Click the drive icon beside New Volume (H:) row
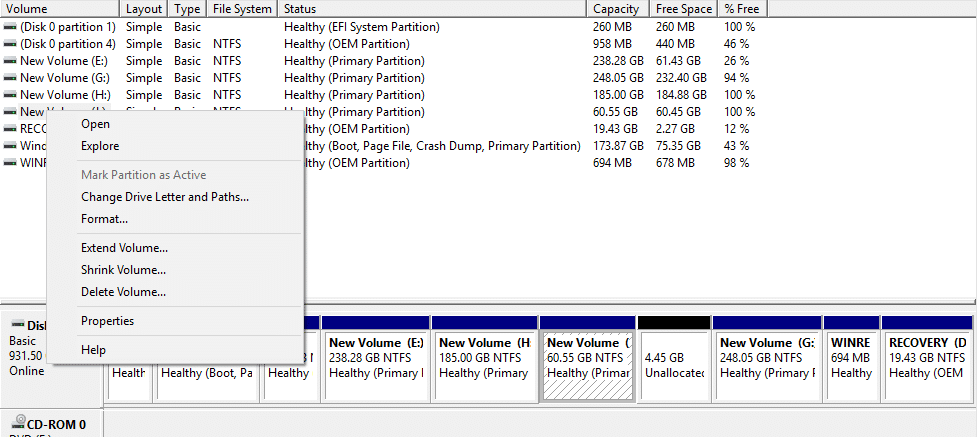The width and height of the screenshot is (978, 437). click(x=10, y=95)
